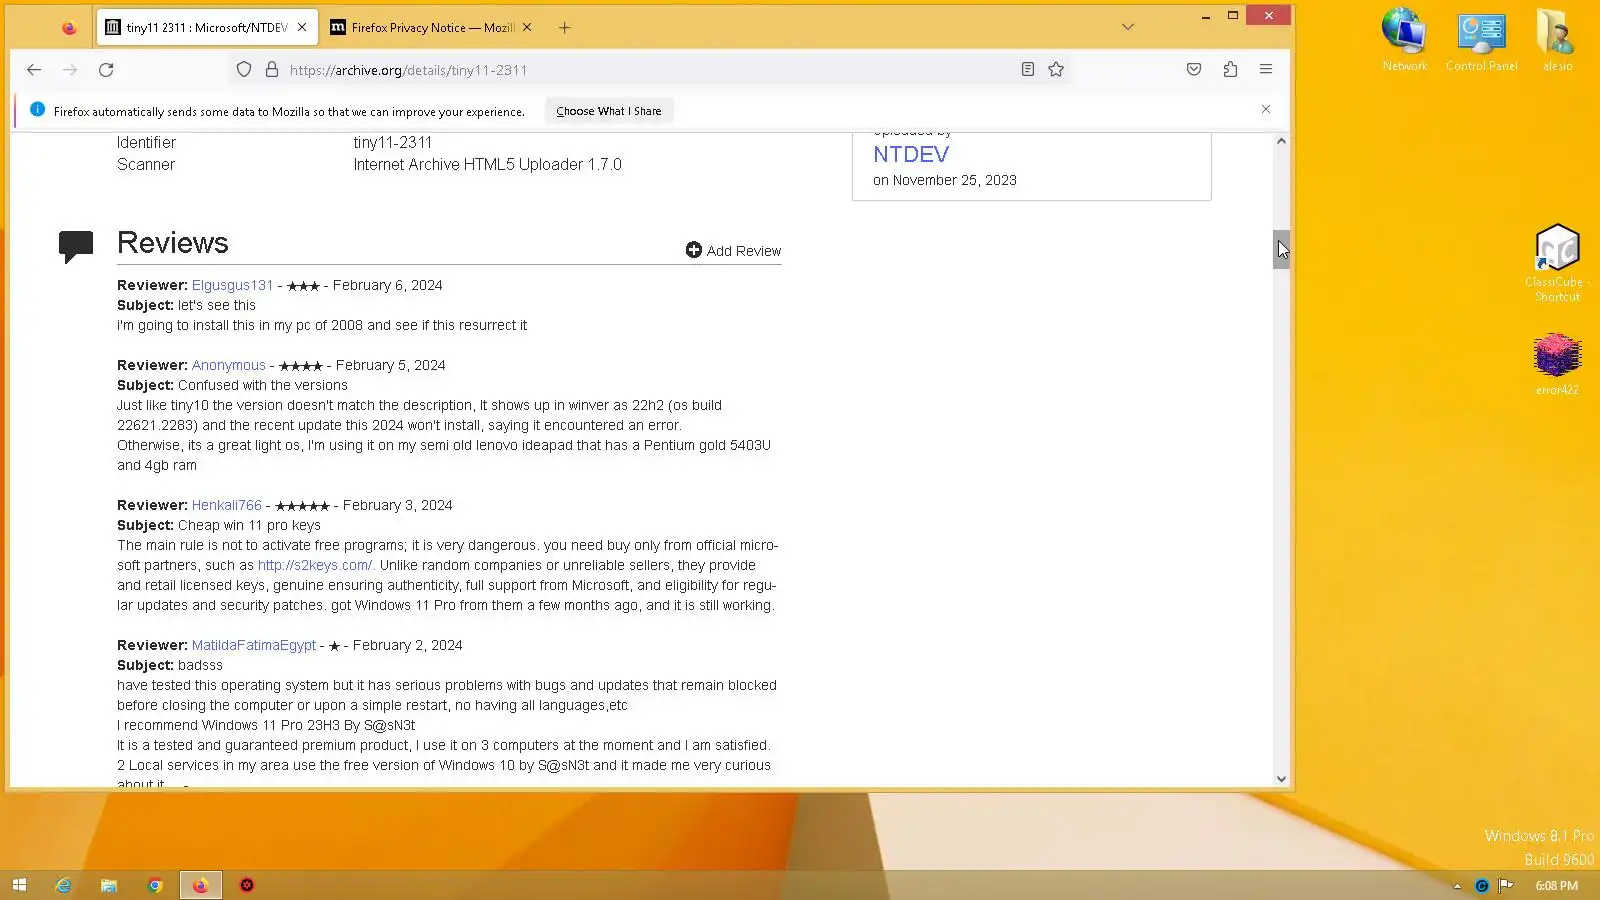The image size is (1600, 900).
Task: Click the 'Identifier' metadata label
Action: [x=146, y=143]
